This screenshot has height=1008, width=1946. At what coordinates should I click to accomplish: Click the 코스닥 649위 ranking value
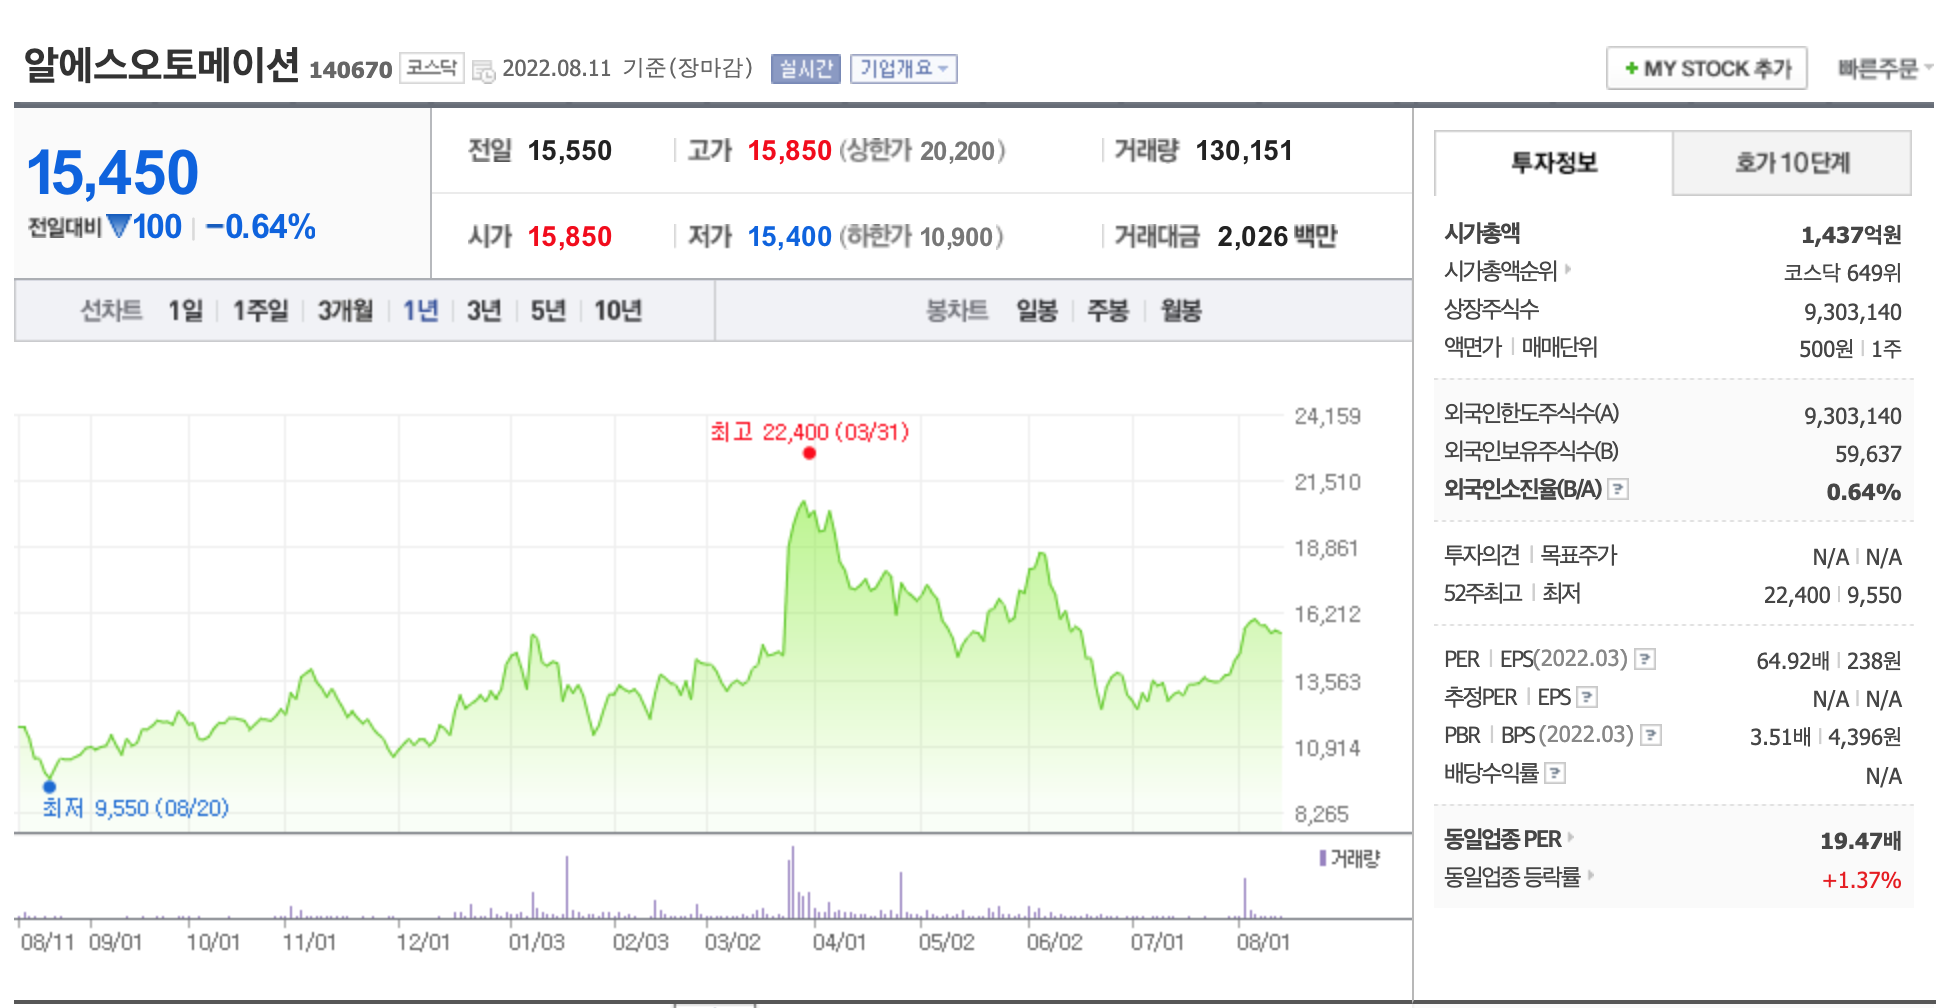pyautogui.click(x=1843, y=273)
